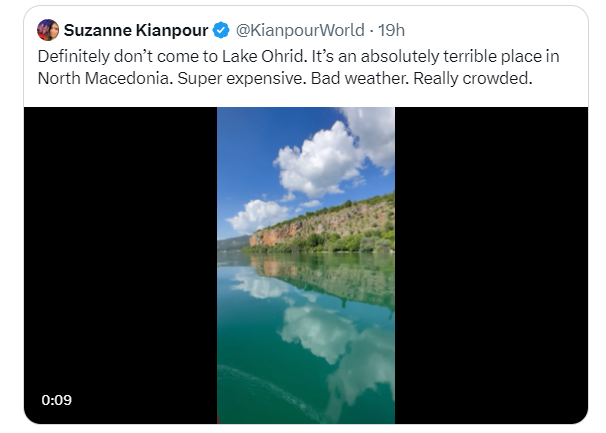Click the boat wake ripple at the video bottom
This screenshot has height=433, width=606.
pos(271,390)
